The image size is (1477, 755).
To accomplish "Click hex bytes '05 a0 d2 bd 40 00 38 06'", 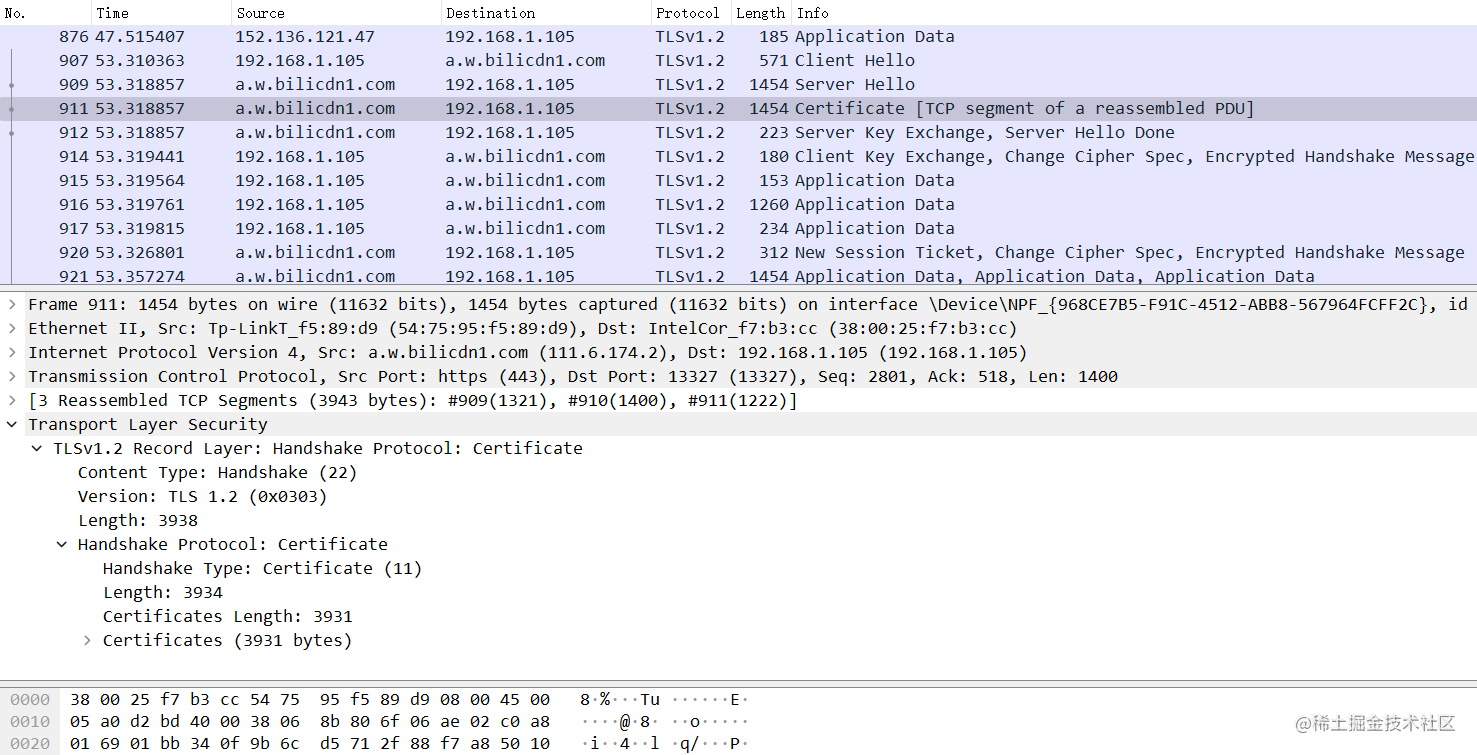I will tap(185, 721).
